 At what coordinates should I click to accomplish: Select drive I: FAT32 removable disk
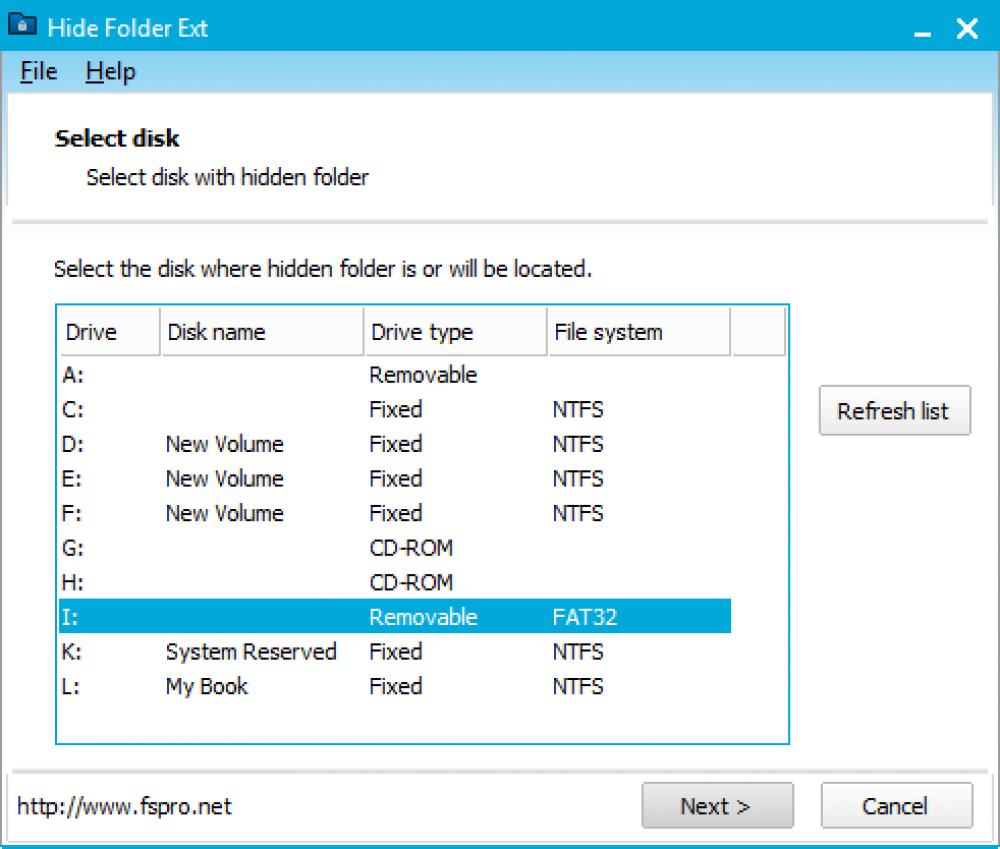[300, 617]
